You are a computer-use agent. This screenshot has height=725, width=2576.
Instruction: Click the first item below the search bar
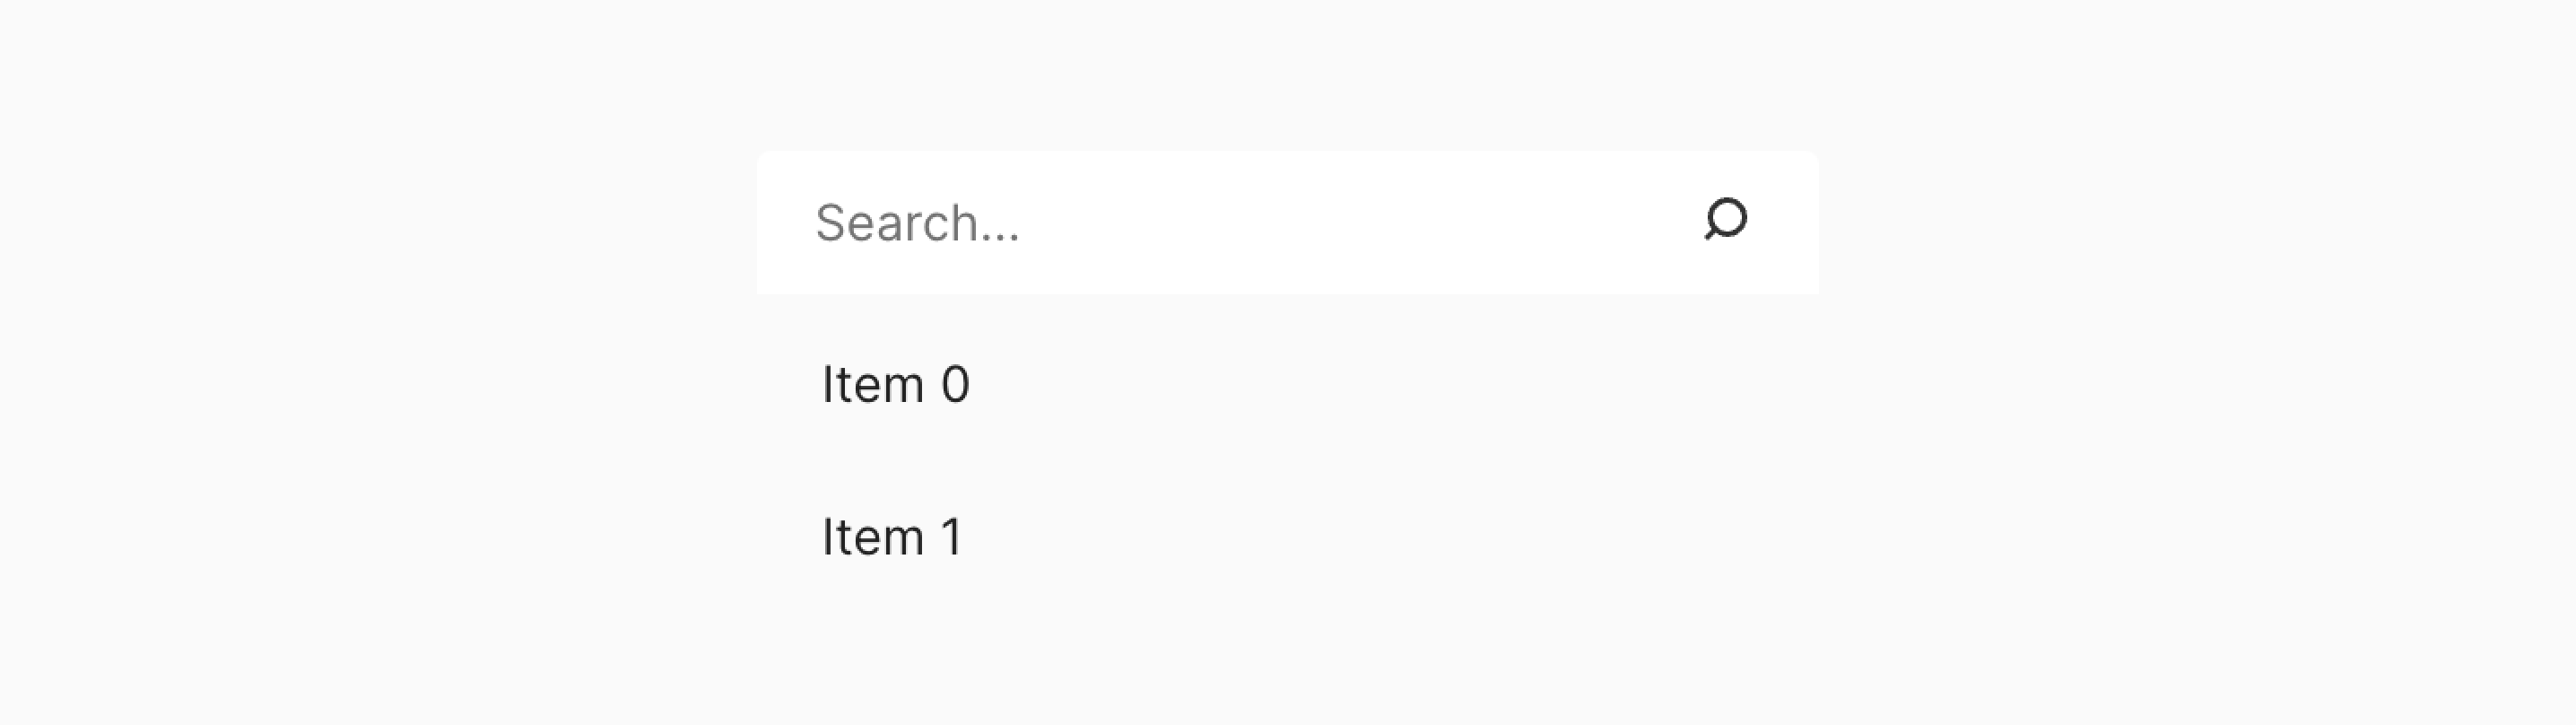[x=895, y=383]
